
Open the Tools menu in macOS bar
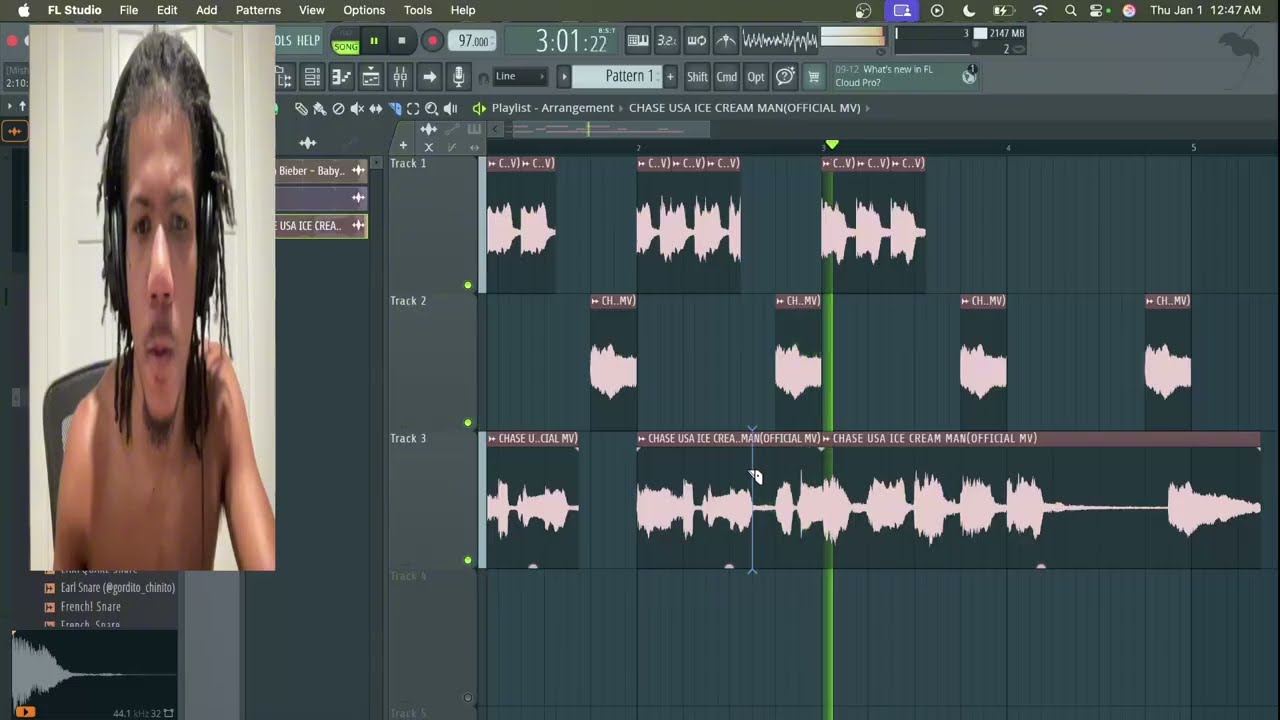(x=418, y=10)
